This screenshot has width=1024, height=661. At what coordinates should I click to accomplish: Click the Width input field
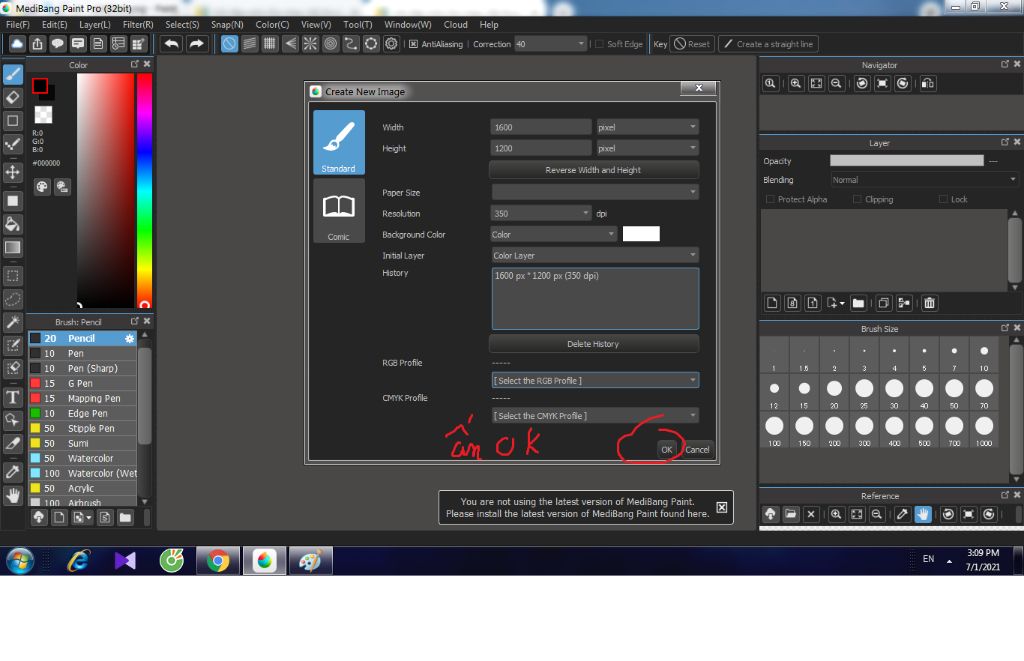pyautogui.click(x=541, y=127)
